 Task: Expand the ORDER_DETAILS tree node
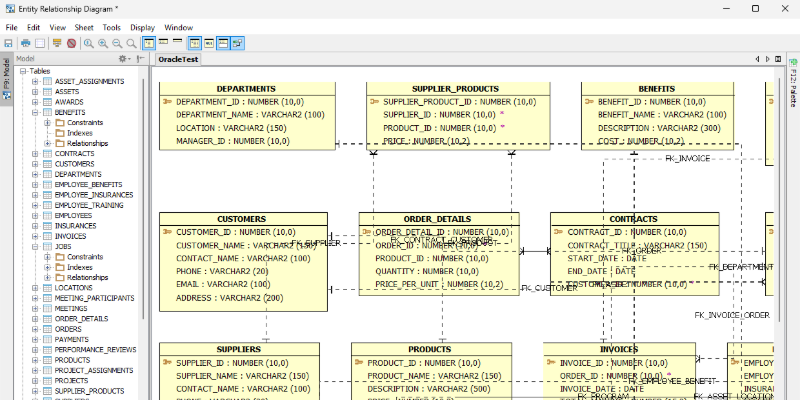pos(35,319)
